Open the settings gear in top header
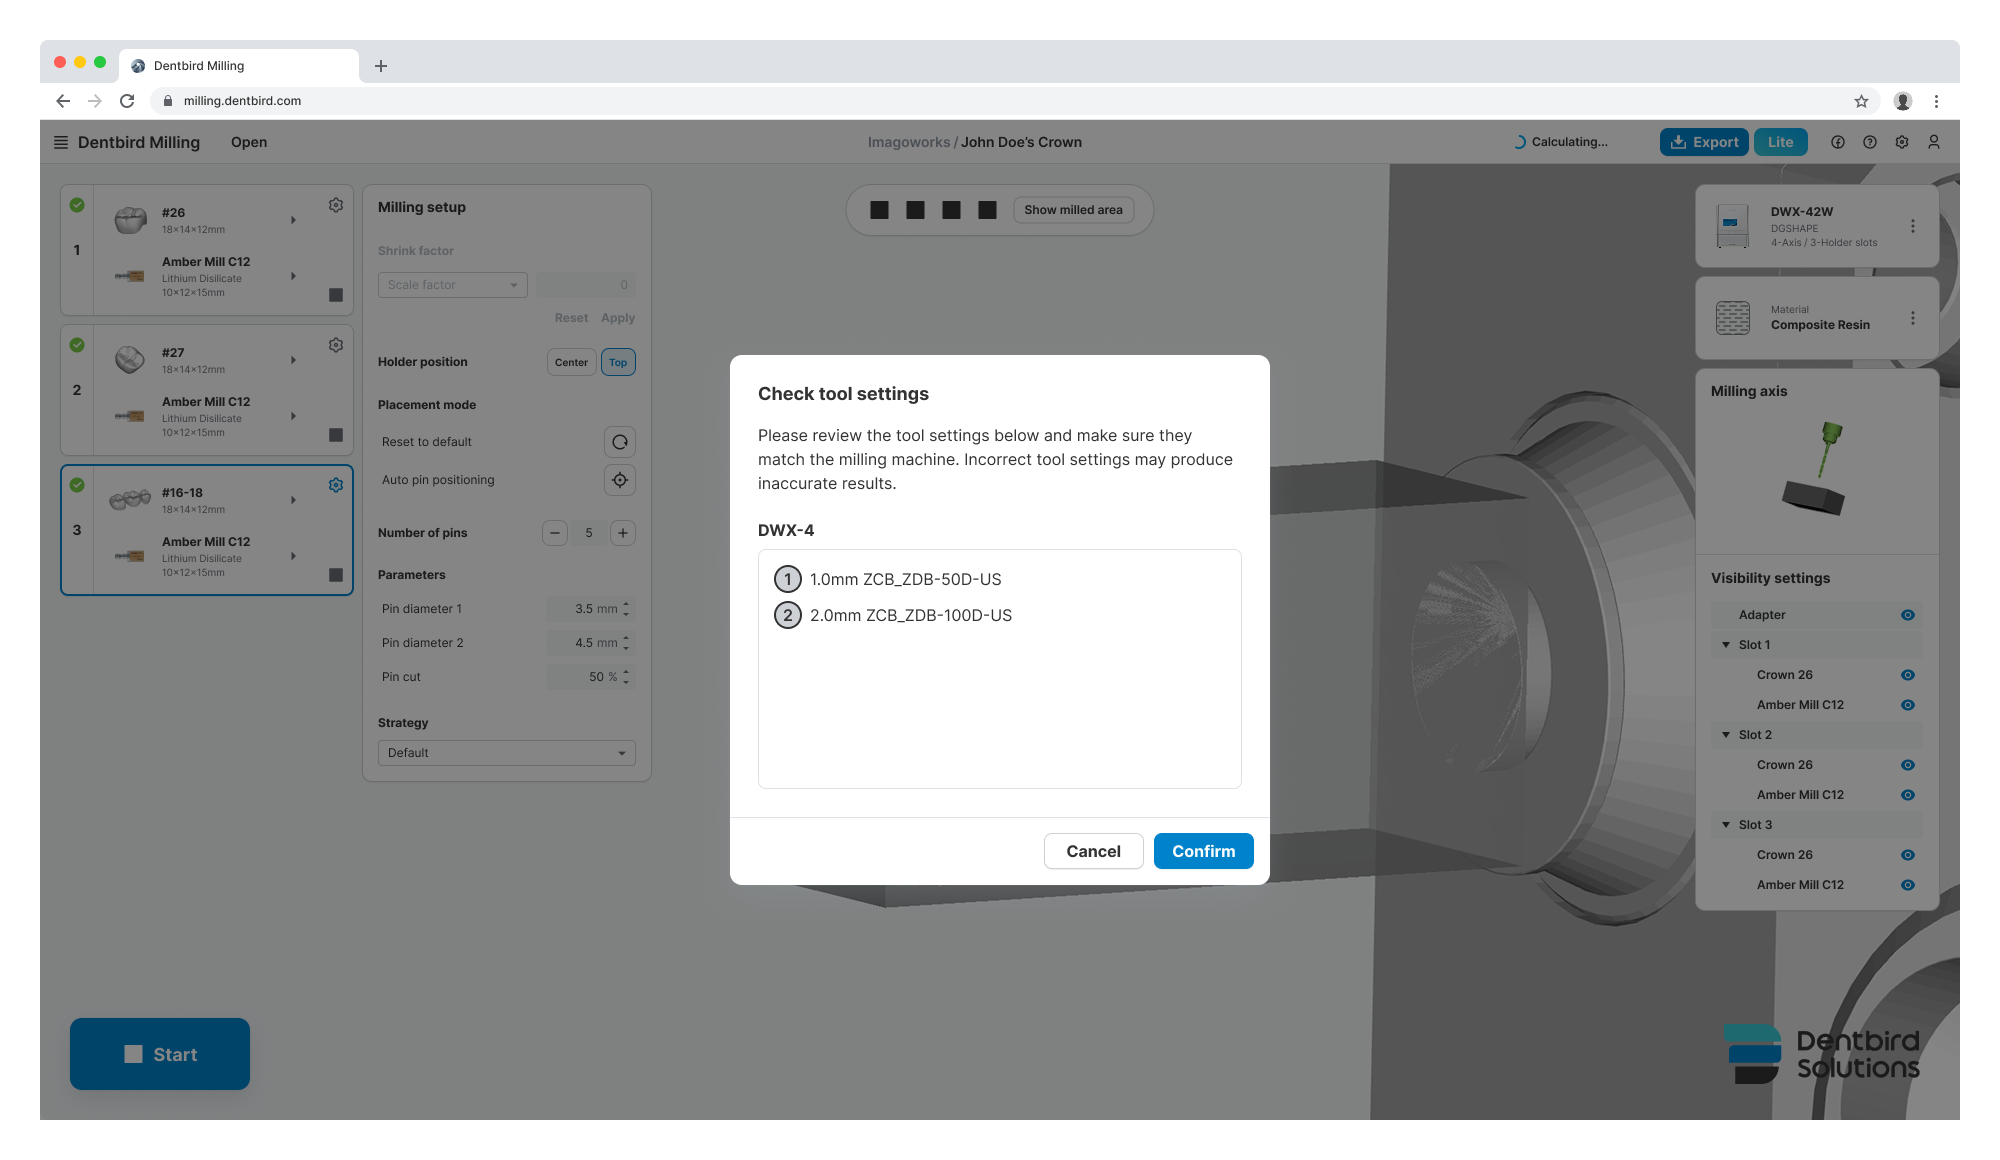 pyautogui.click(x=1902, y=142)
